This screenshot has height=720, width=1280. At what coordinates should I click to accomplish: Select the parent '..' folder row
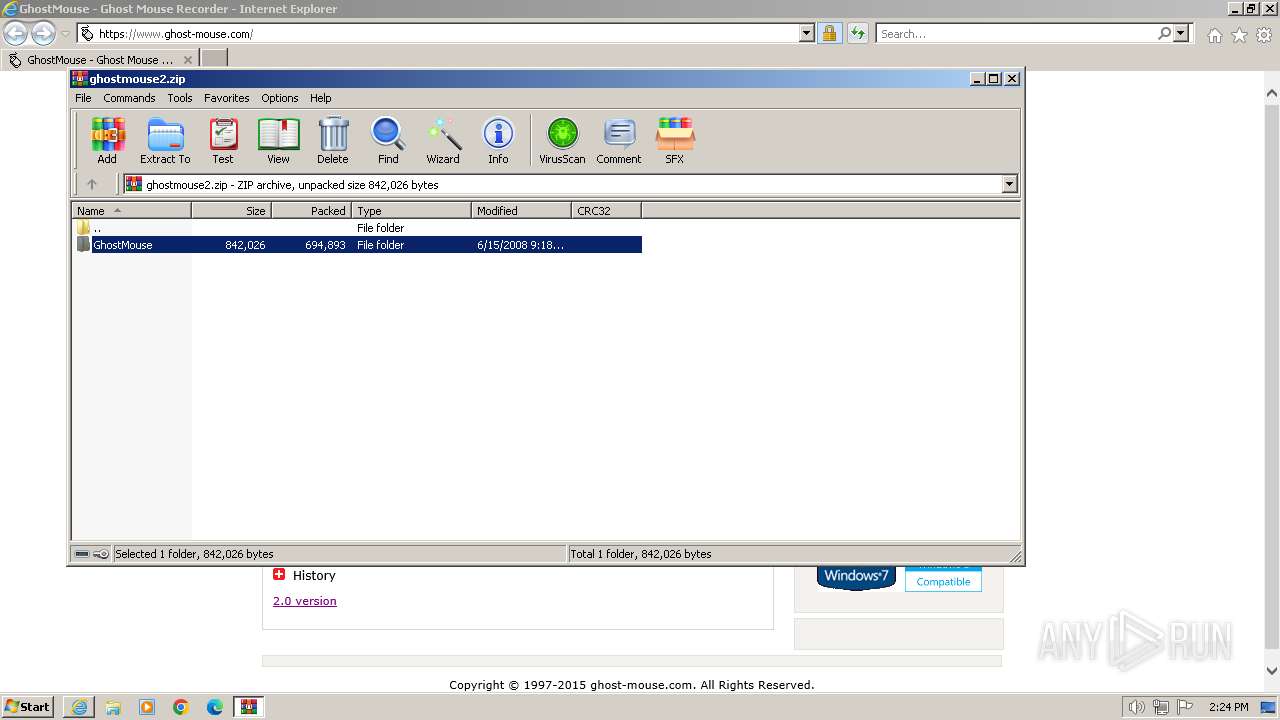(x=358, y=228)
